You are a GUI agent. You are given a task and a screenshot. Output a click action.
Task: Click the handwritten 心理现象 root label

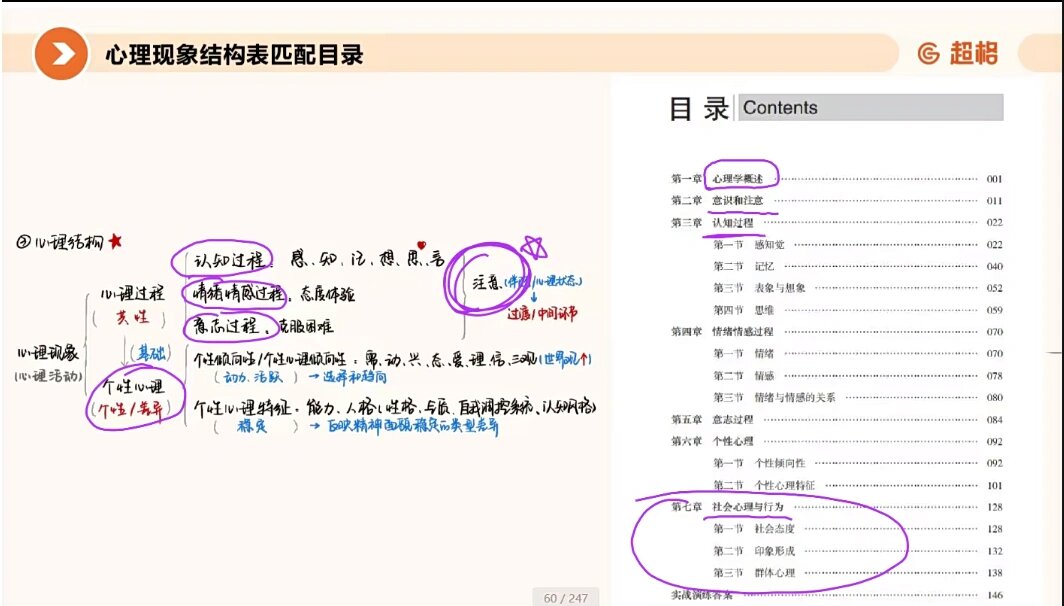48,353
